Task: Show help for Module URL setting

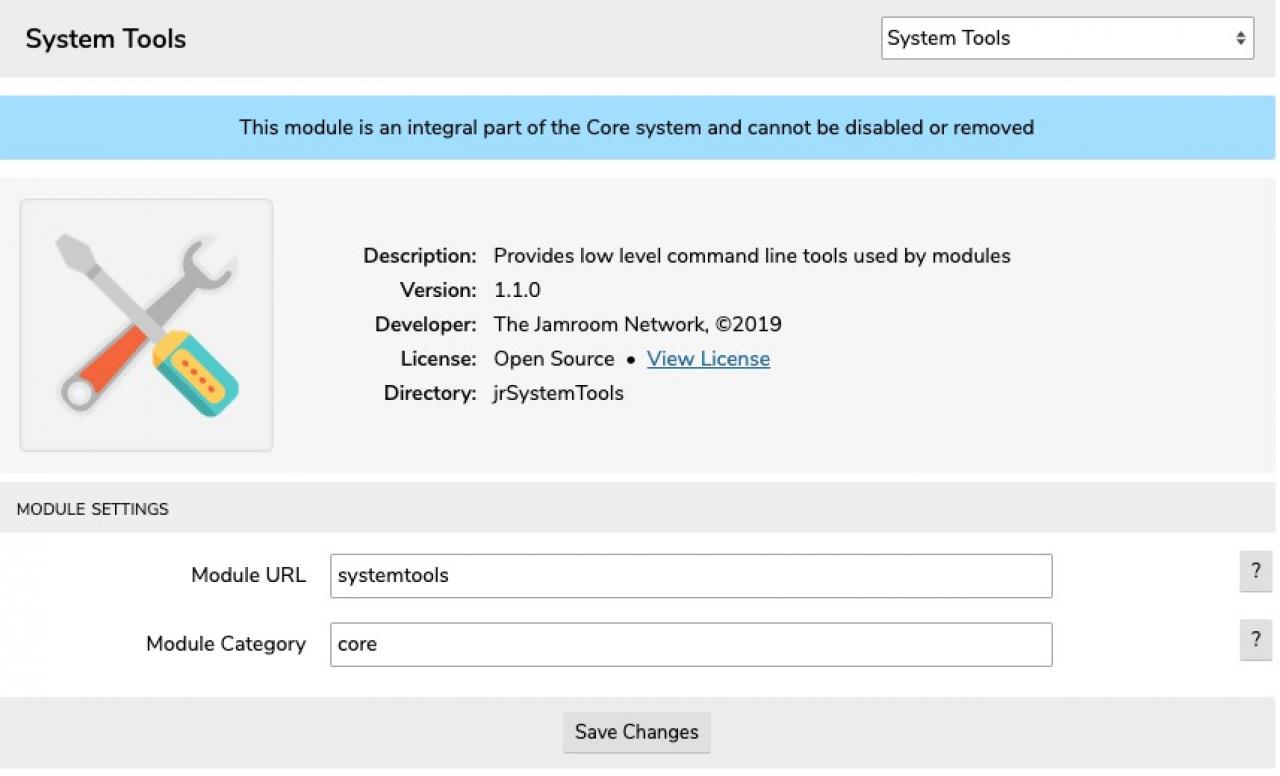Action: pyautogui.click(x=1255, y=571)
